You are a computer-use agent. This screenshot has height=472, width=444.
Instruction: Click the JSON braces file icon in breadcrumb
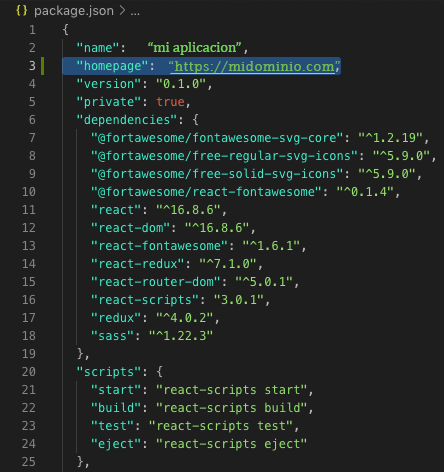pyautogui.click(x=21, y=11)
